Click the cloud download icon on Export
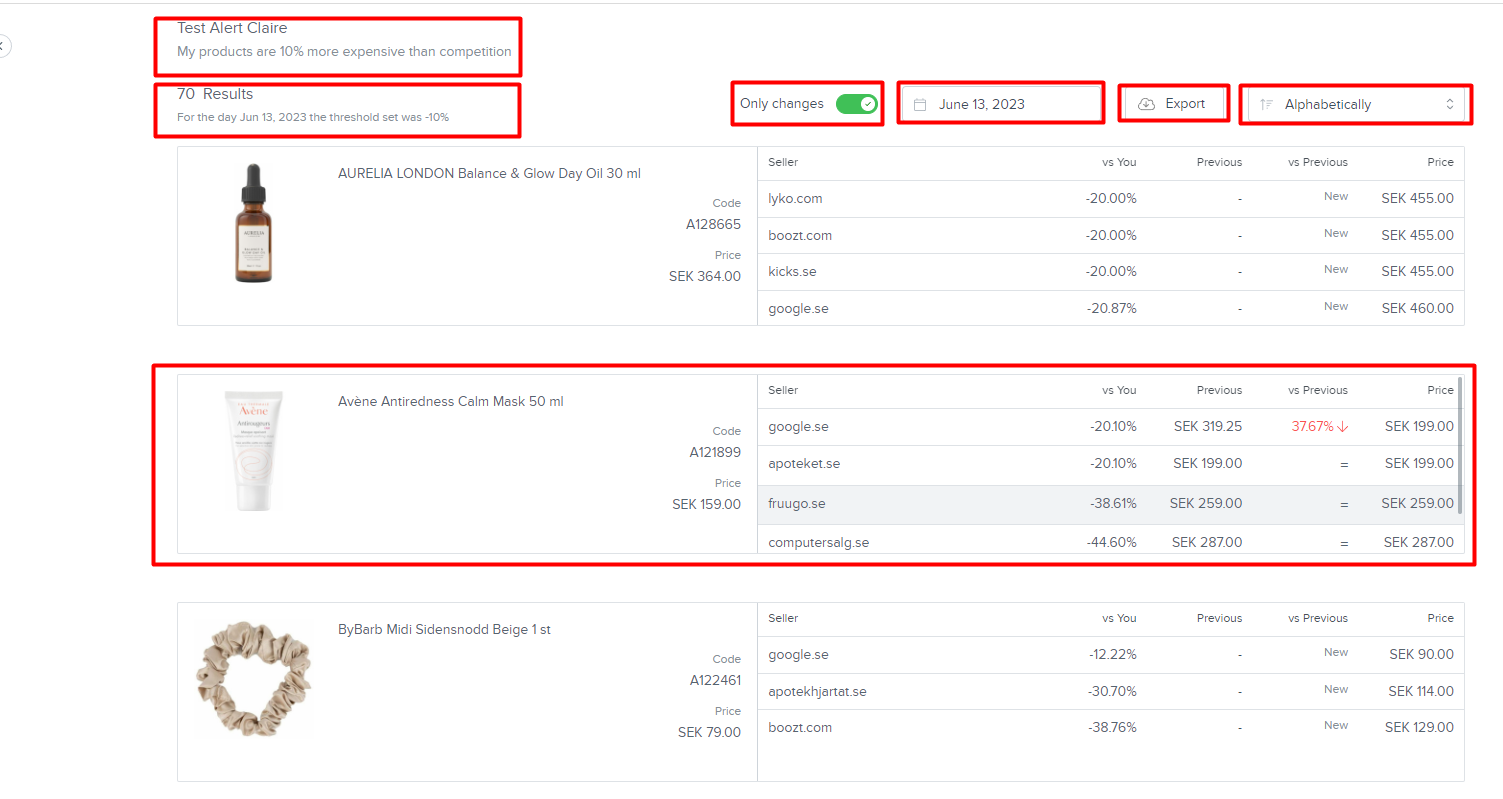The image size is (1503, 799). pos(1146,104)
